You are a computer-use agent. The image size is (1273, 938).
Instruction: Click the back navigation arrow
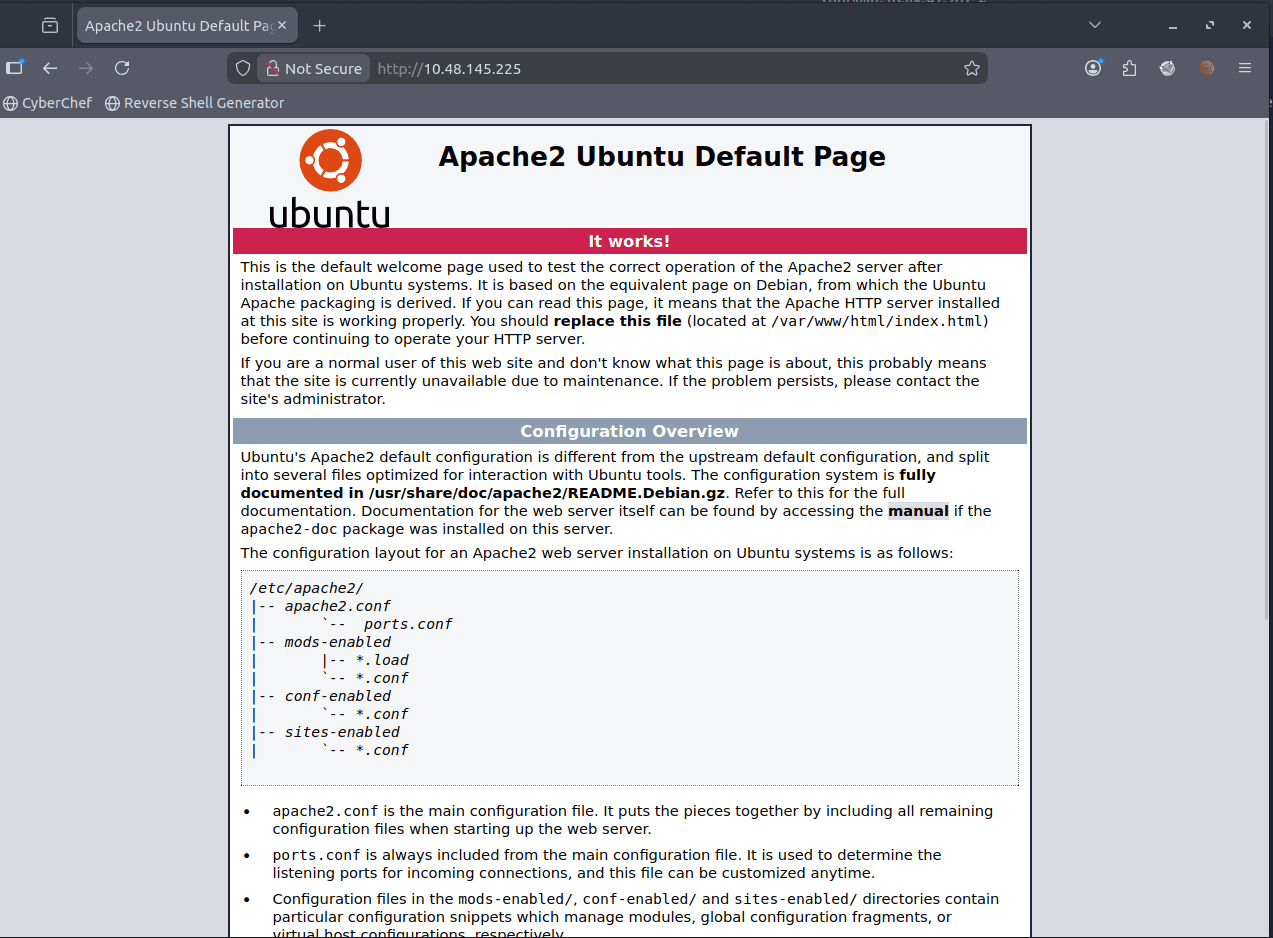click(50, 68)
